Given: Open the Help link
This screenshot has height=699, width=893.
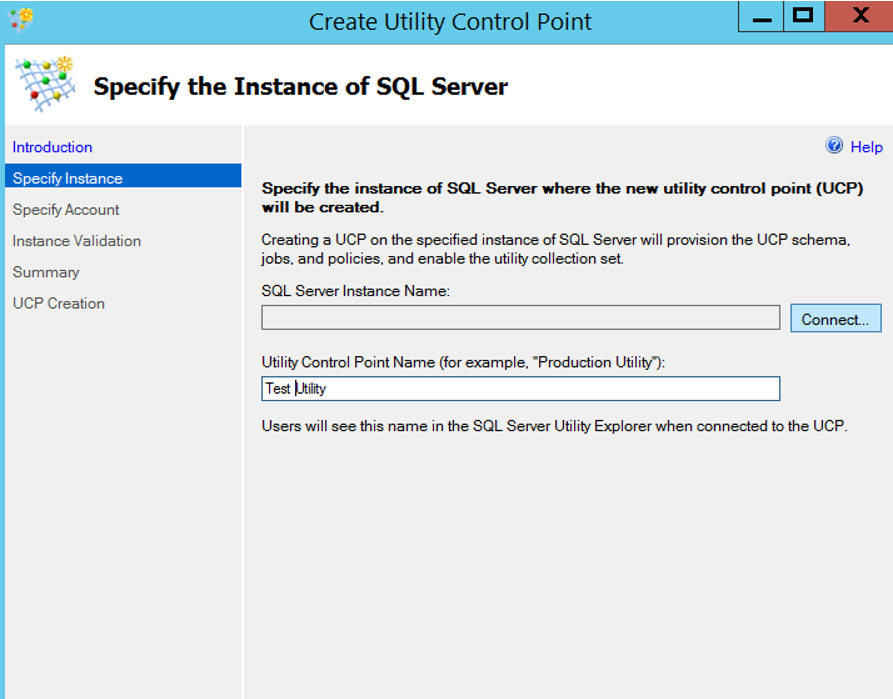Looking at the screenshot, I should (x=866, y=147).
